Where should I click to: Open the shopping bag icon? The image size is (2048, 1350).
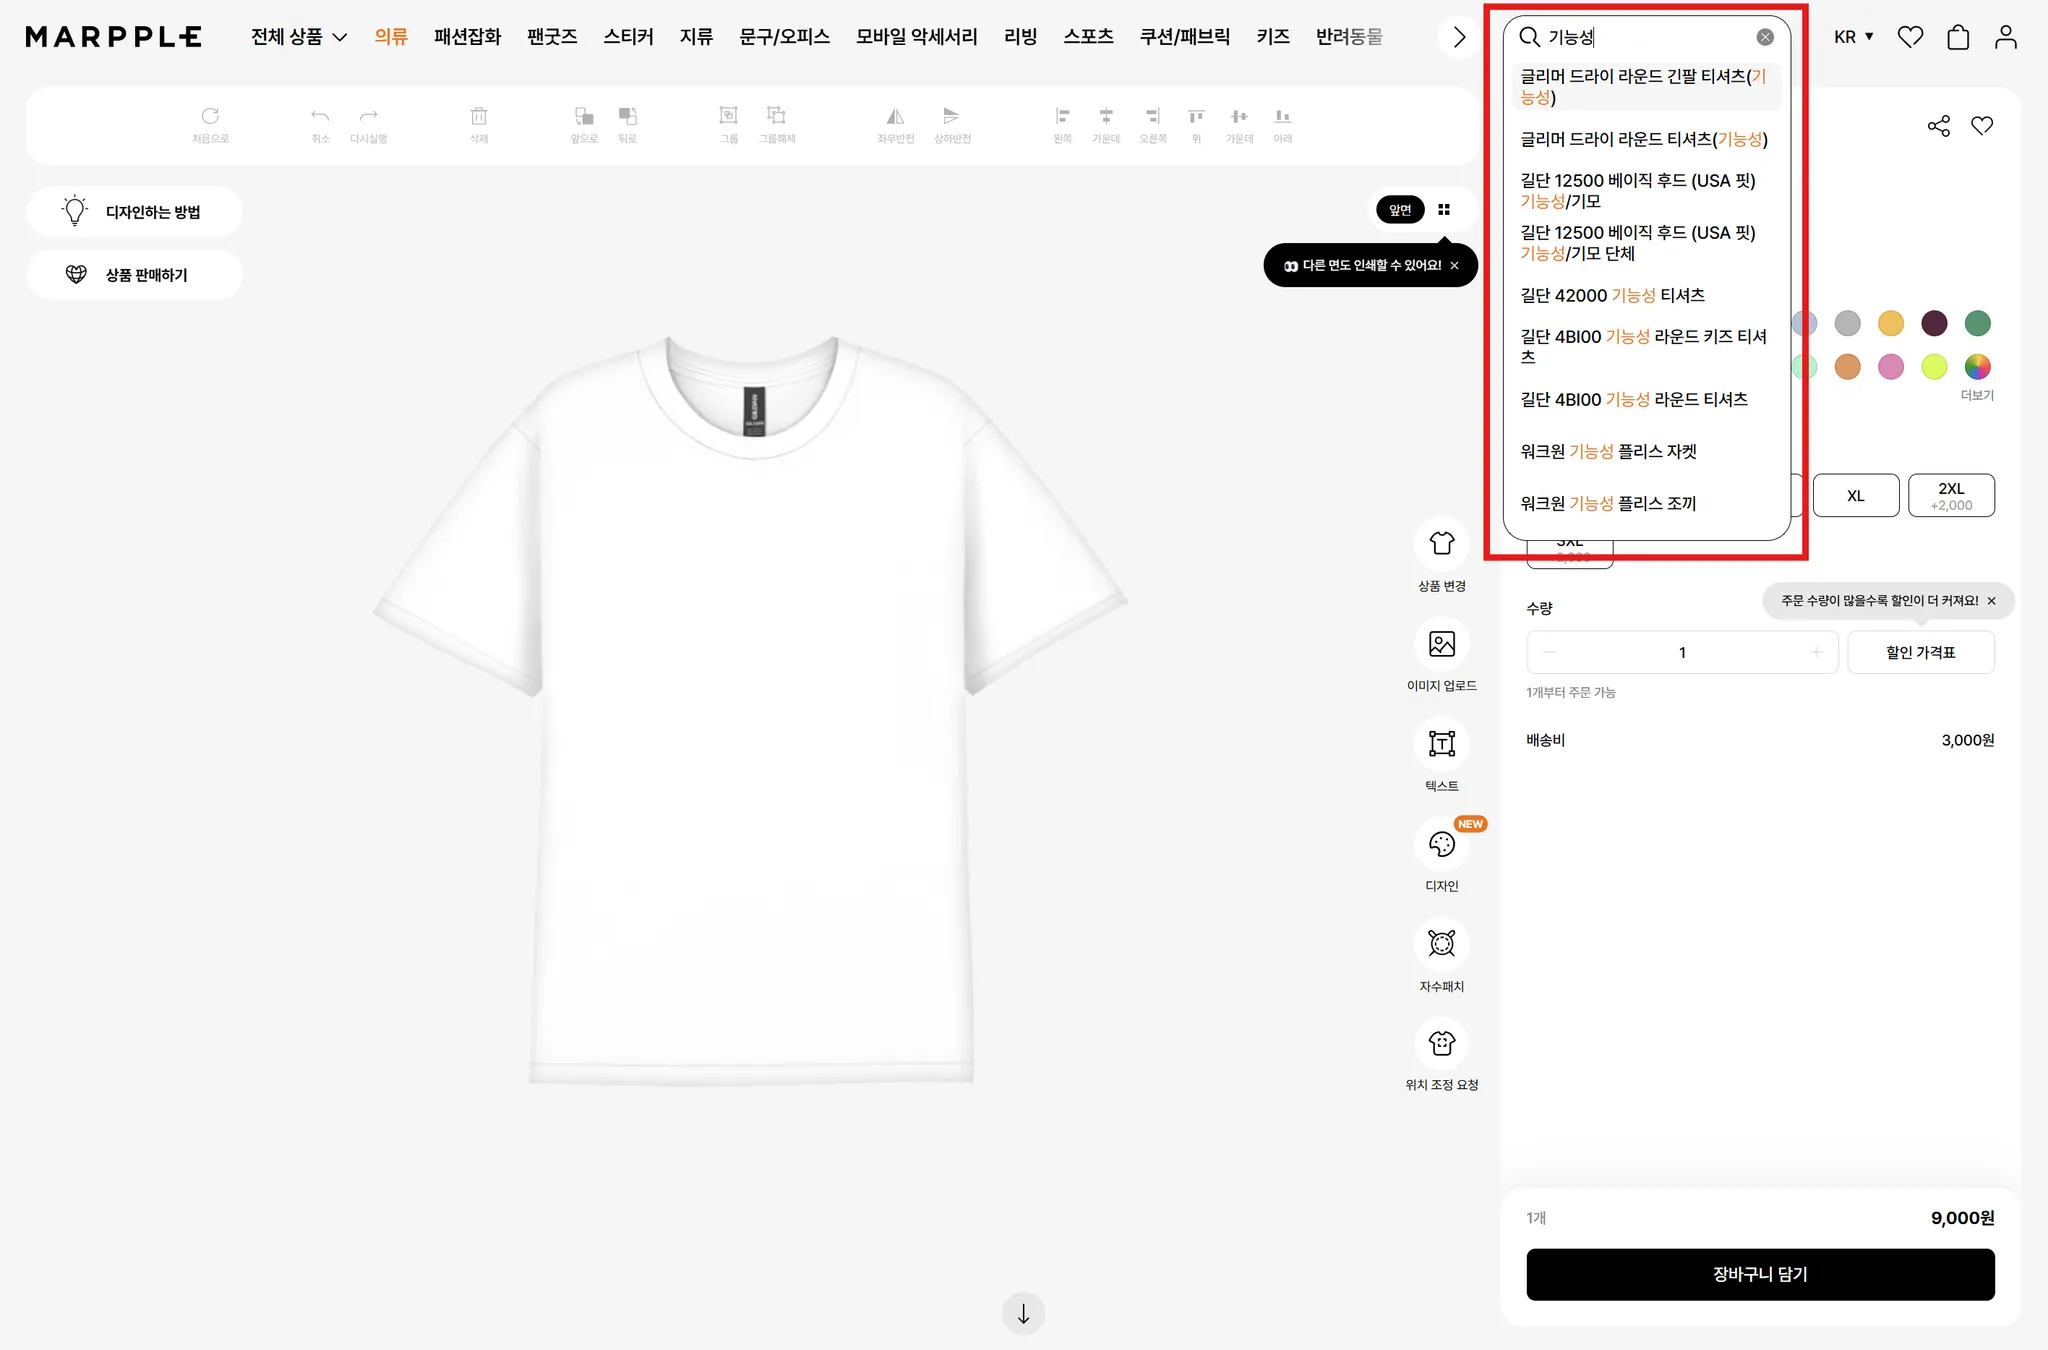click(1958, 38)
